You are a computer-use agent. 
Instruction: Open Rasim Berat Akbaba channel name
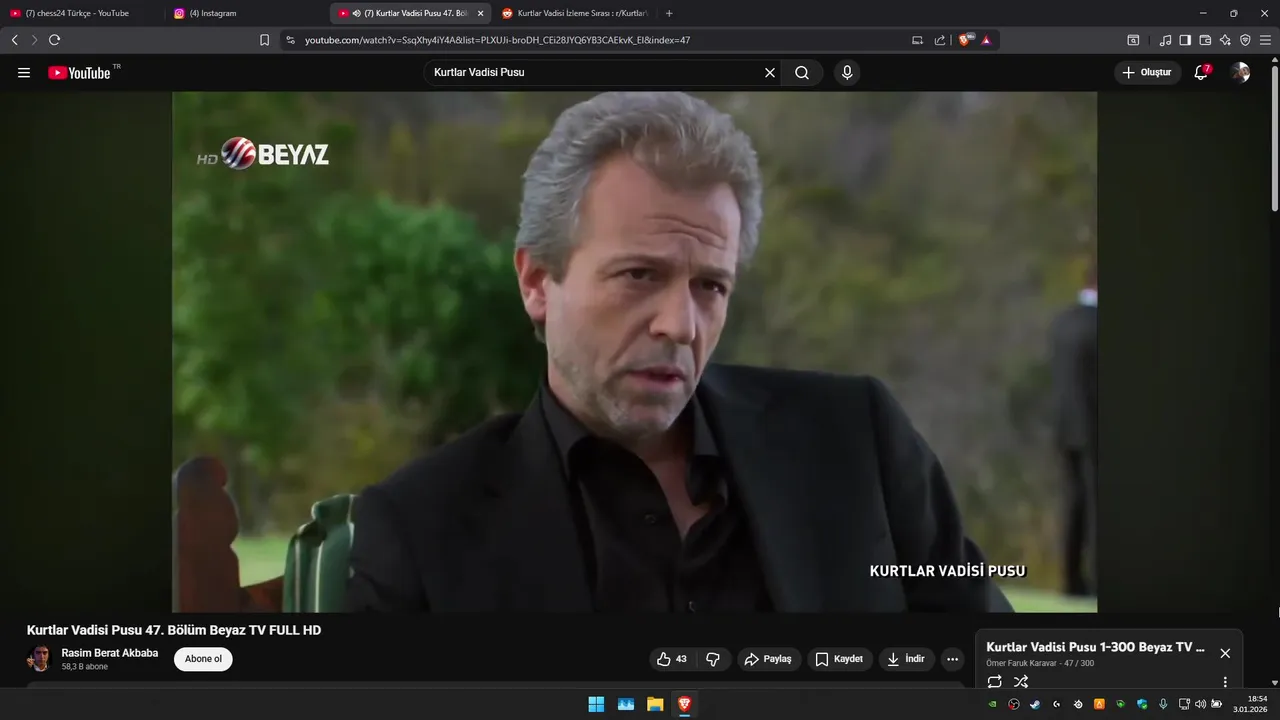click(x=110, y=653)
